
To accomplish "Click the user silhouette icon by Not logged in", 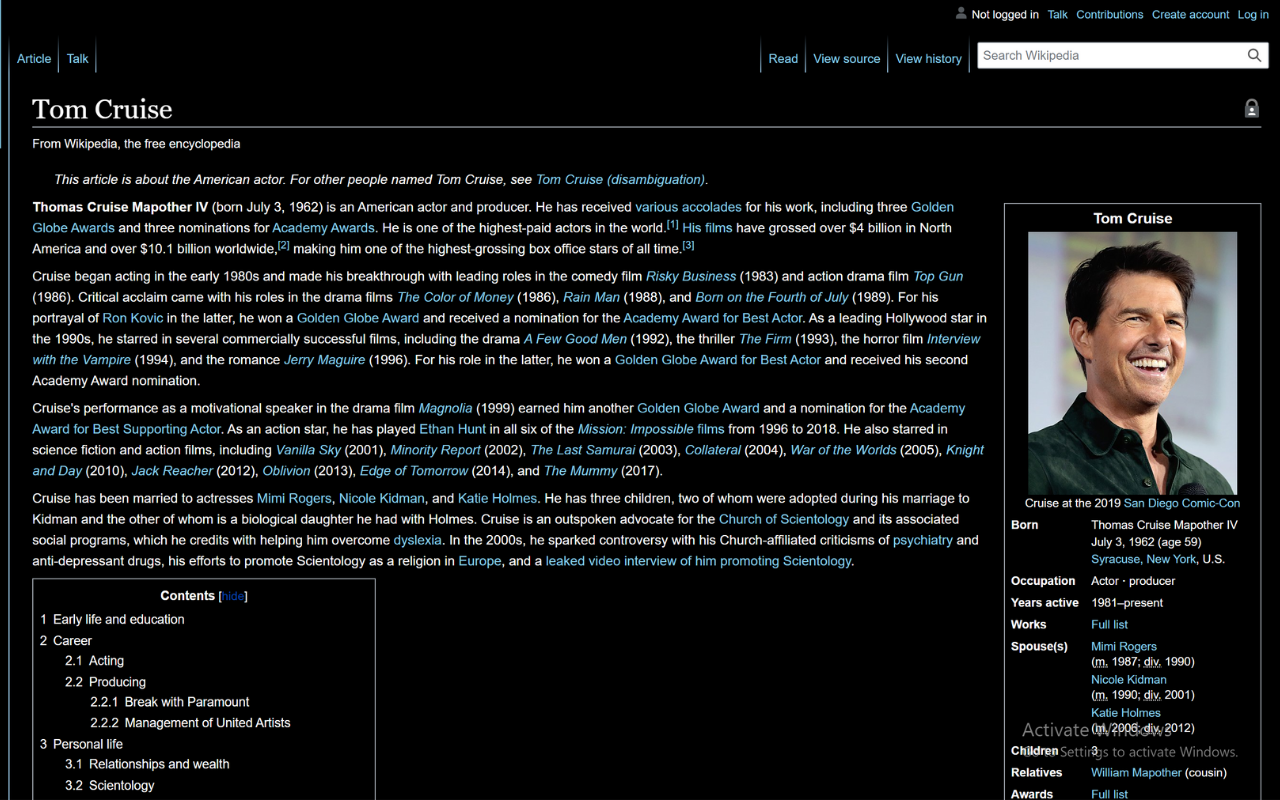I will pos(961,14).
